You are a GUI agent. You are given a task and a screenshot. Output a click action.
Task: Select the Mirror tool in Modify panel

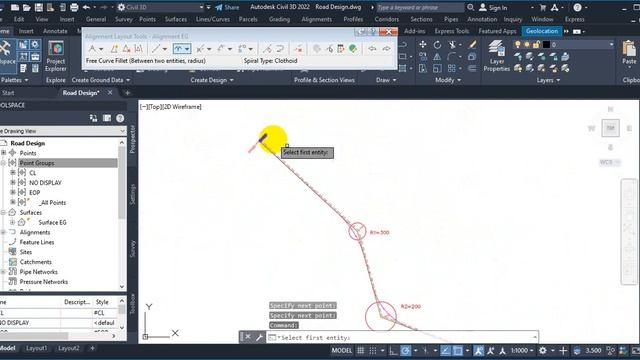click(437, 57)
